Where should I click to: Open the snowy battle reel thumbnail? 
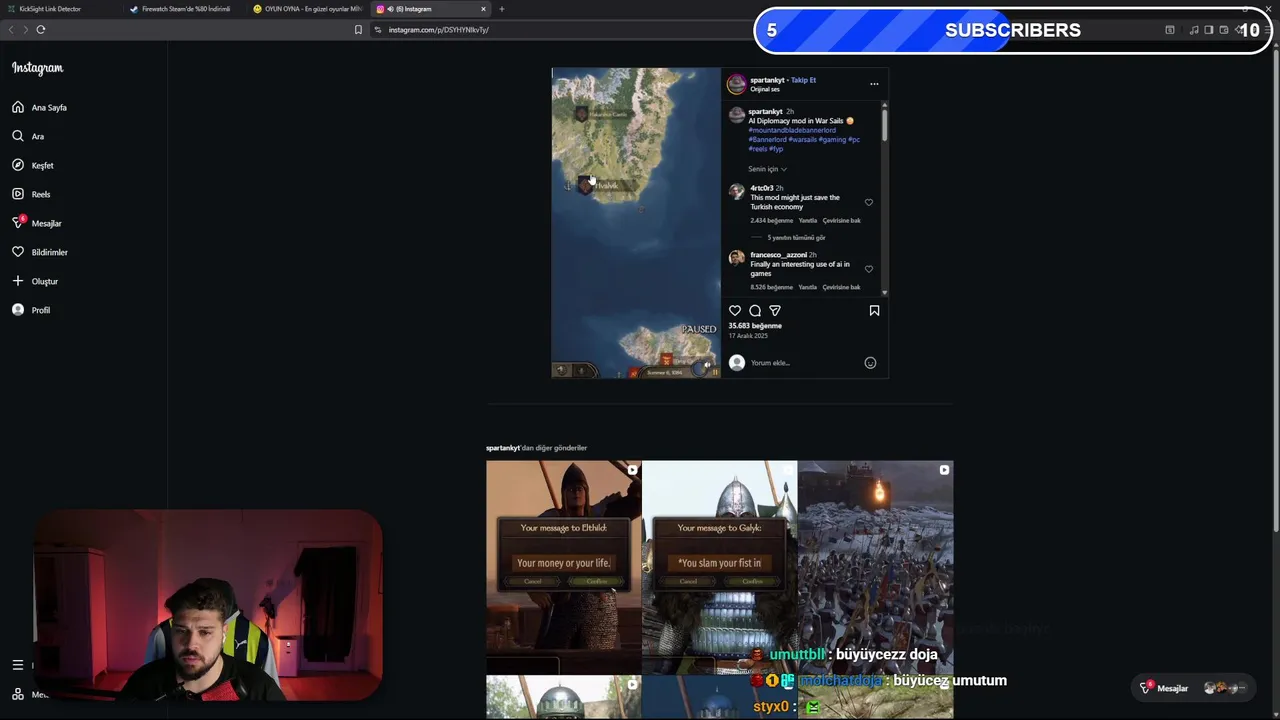click(x=875, y=567)
